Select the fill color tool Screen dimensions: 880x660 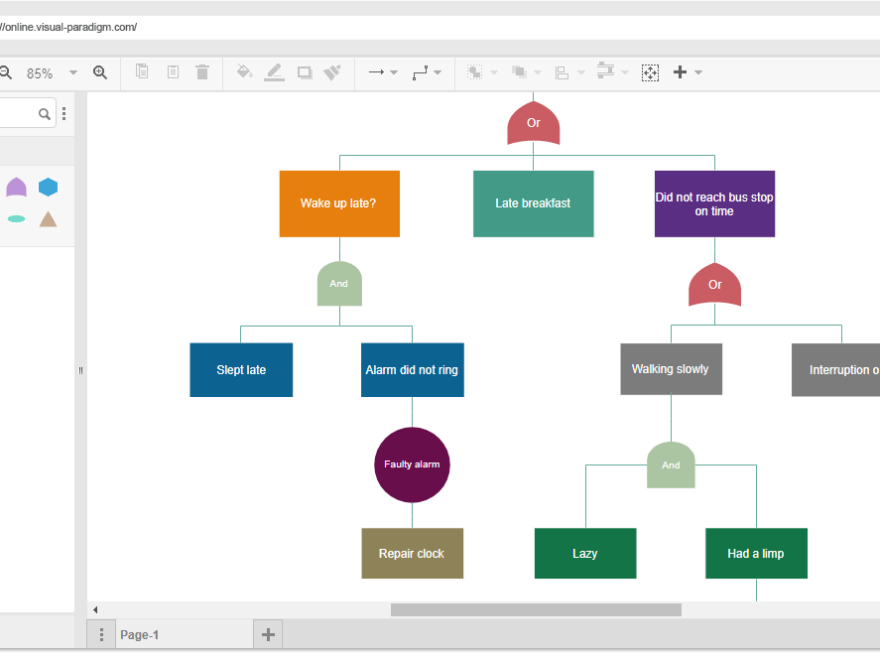click(x=244, y=72)
